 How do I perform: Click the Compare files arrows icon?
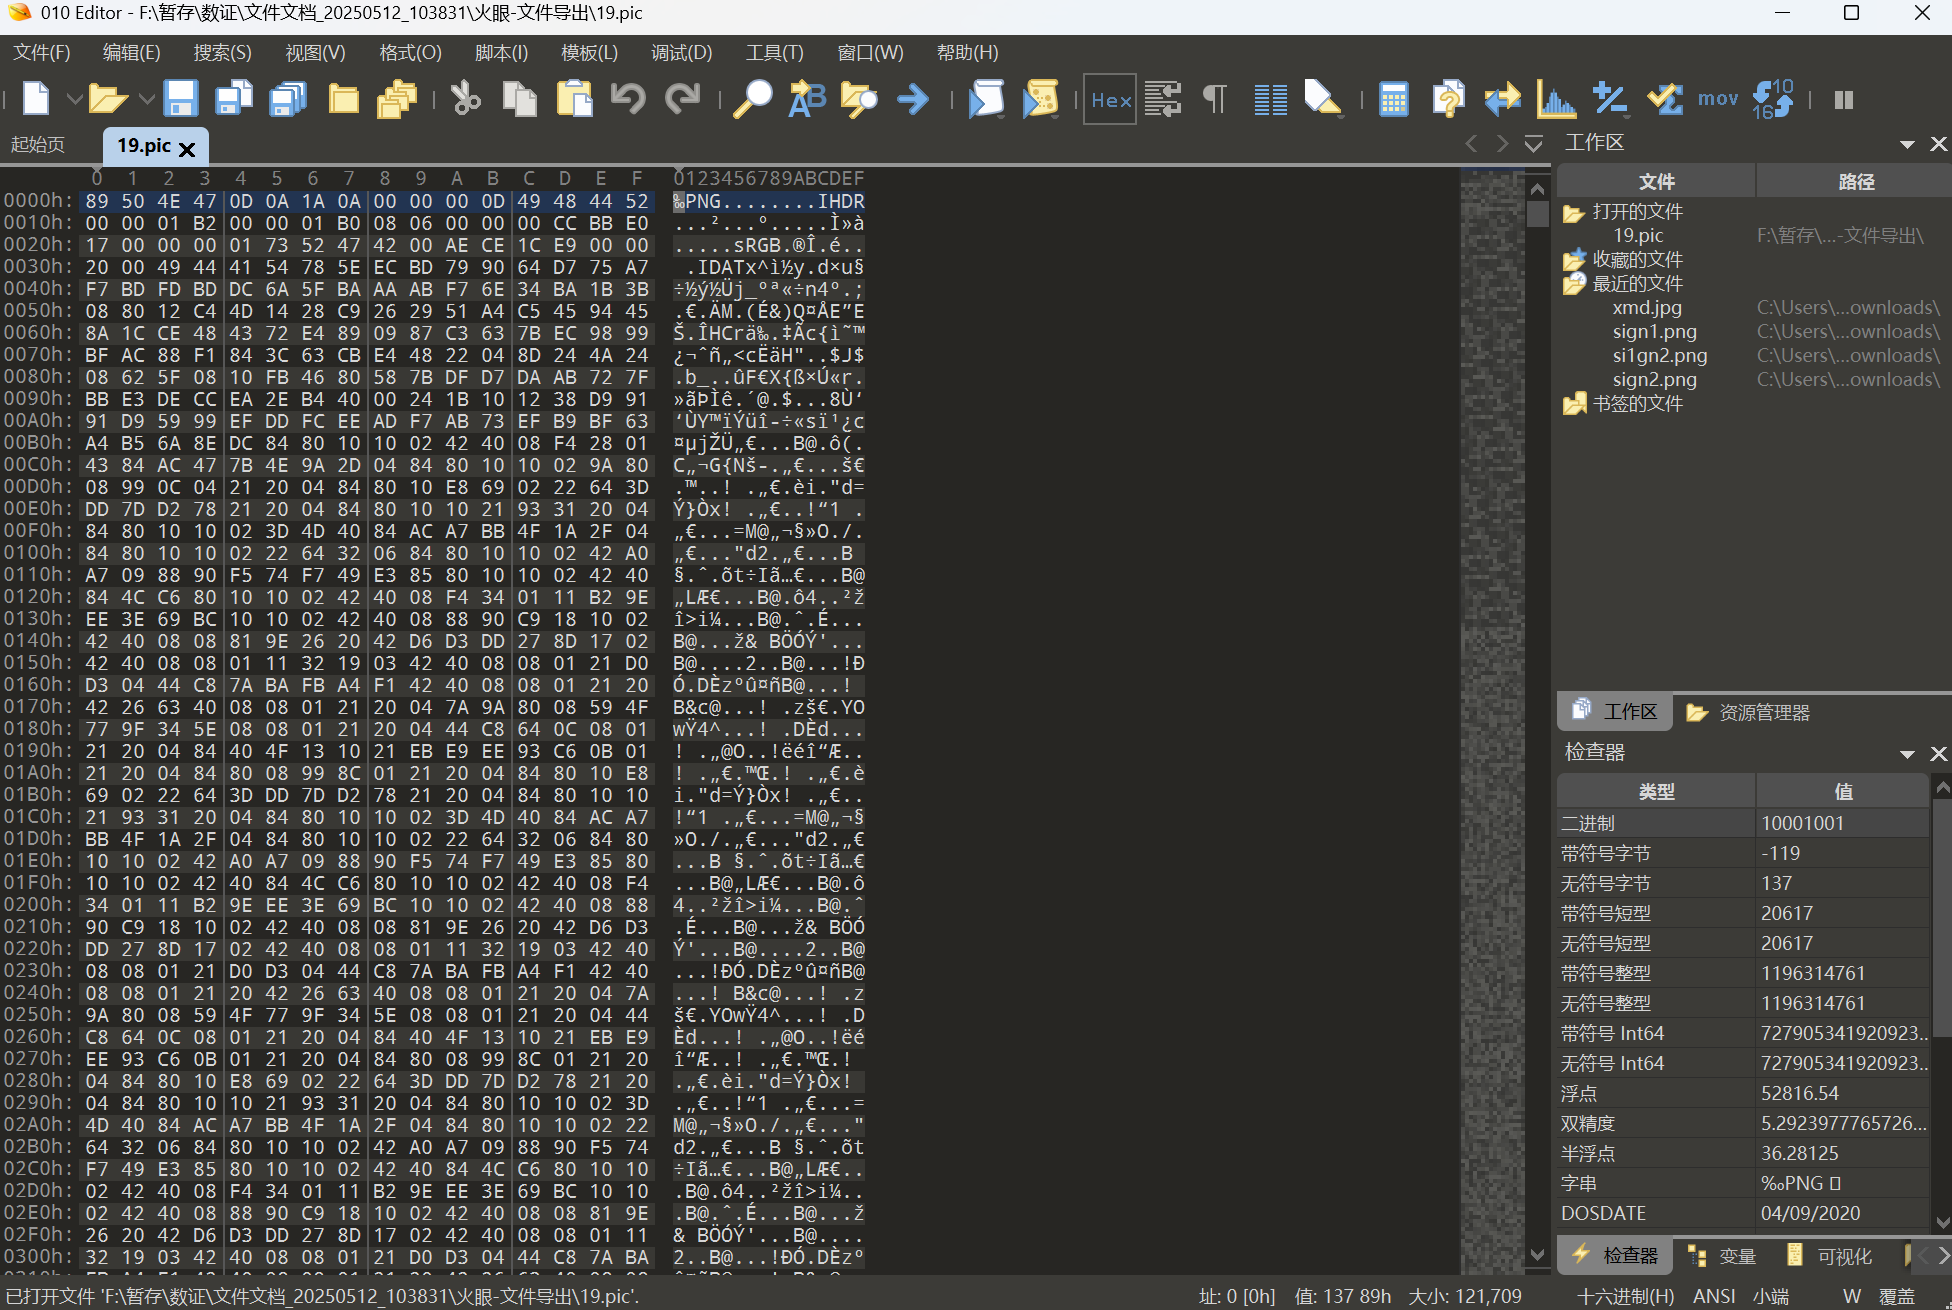[1502, 99]
